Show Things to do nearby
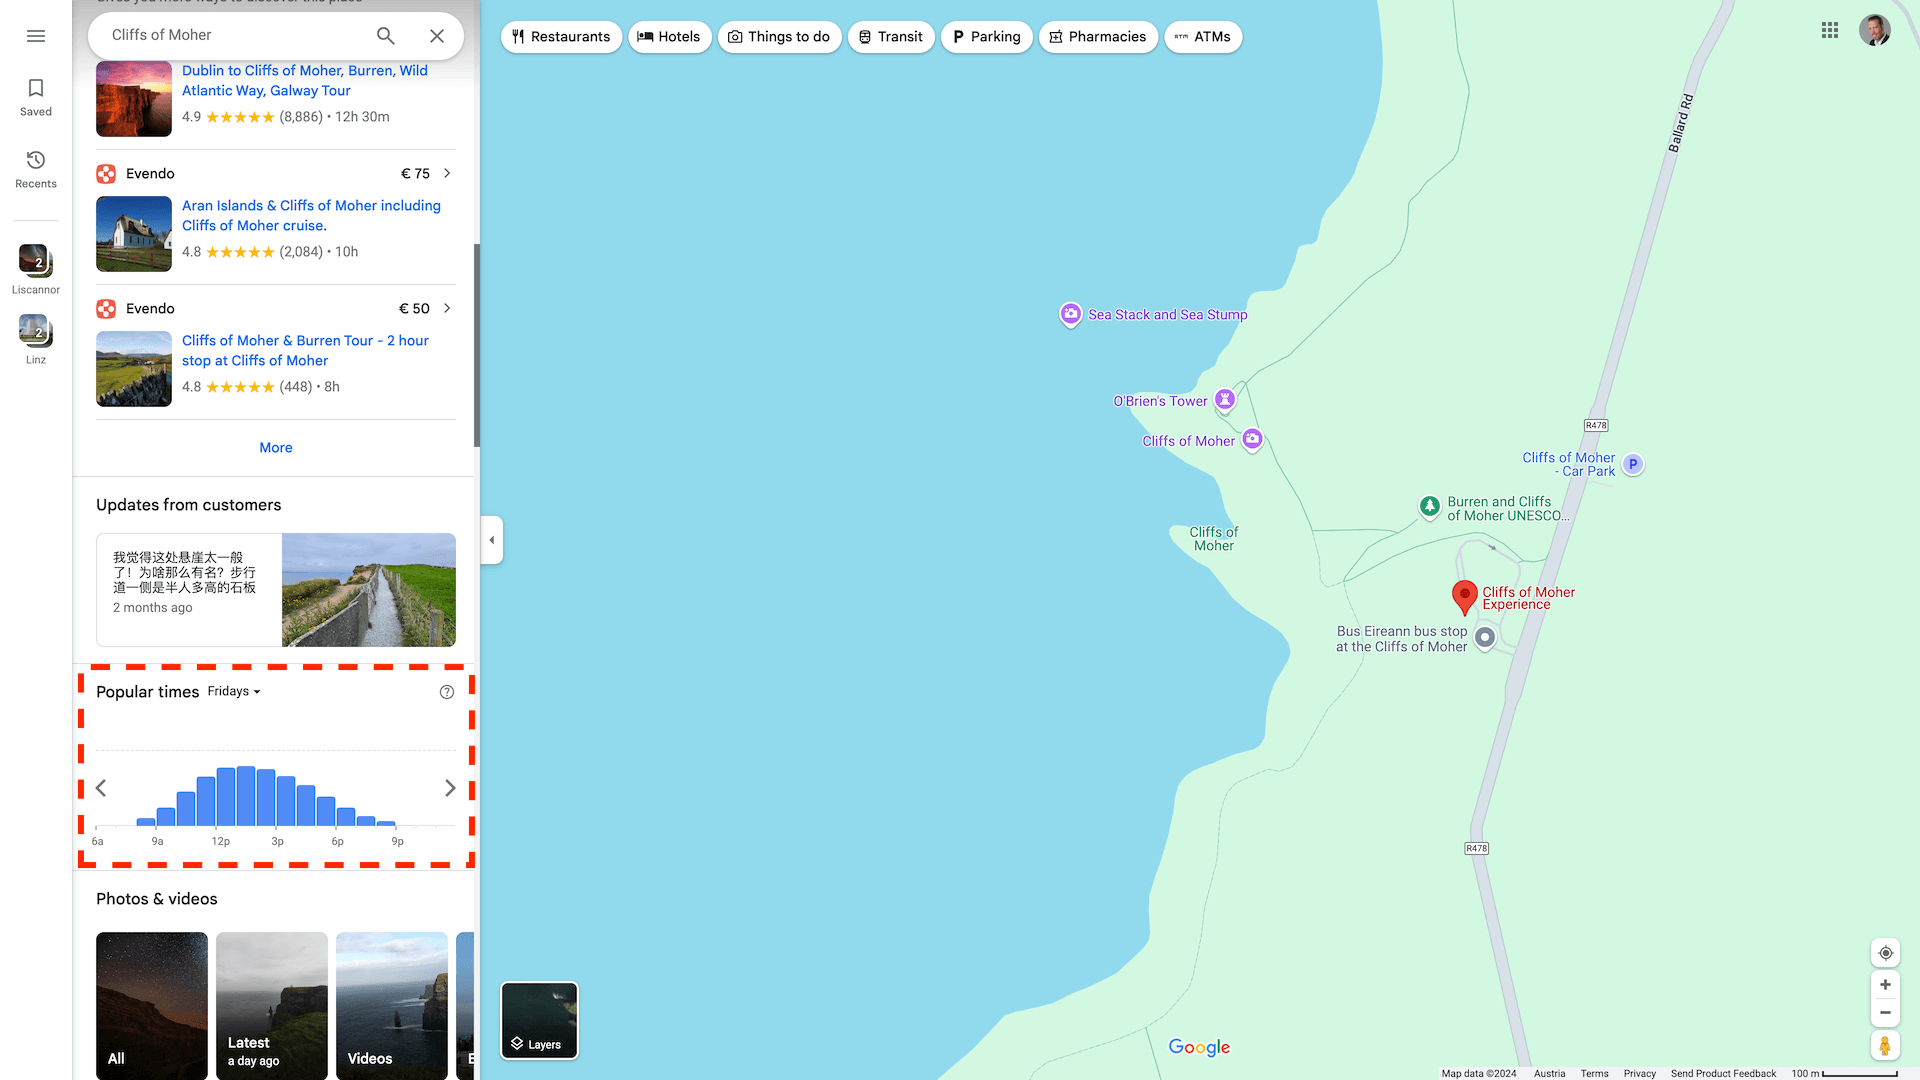The width and height of the screenshot is (1920, 1080). tap(779, 37)
